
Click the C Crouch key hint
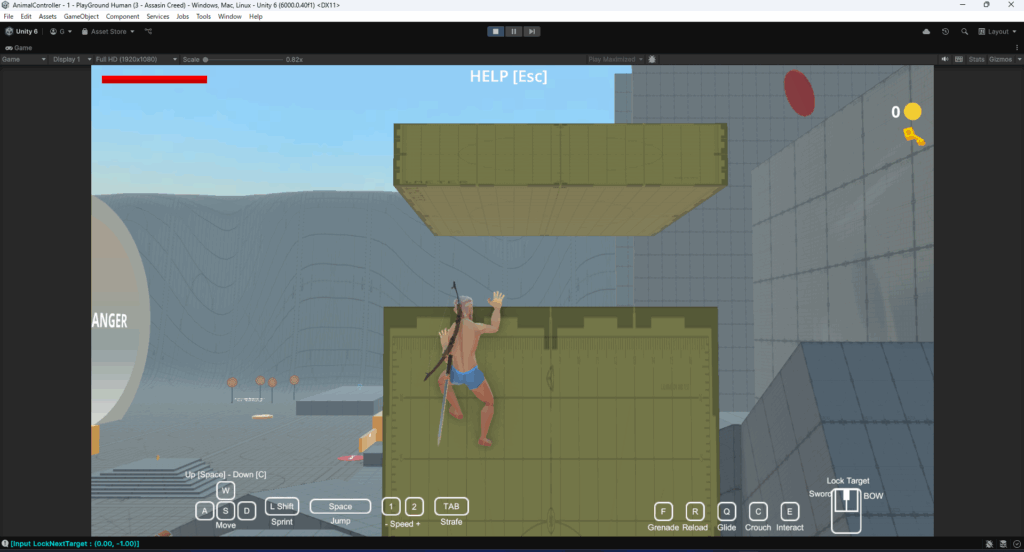[758, 511]
